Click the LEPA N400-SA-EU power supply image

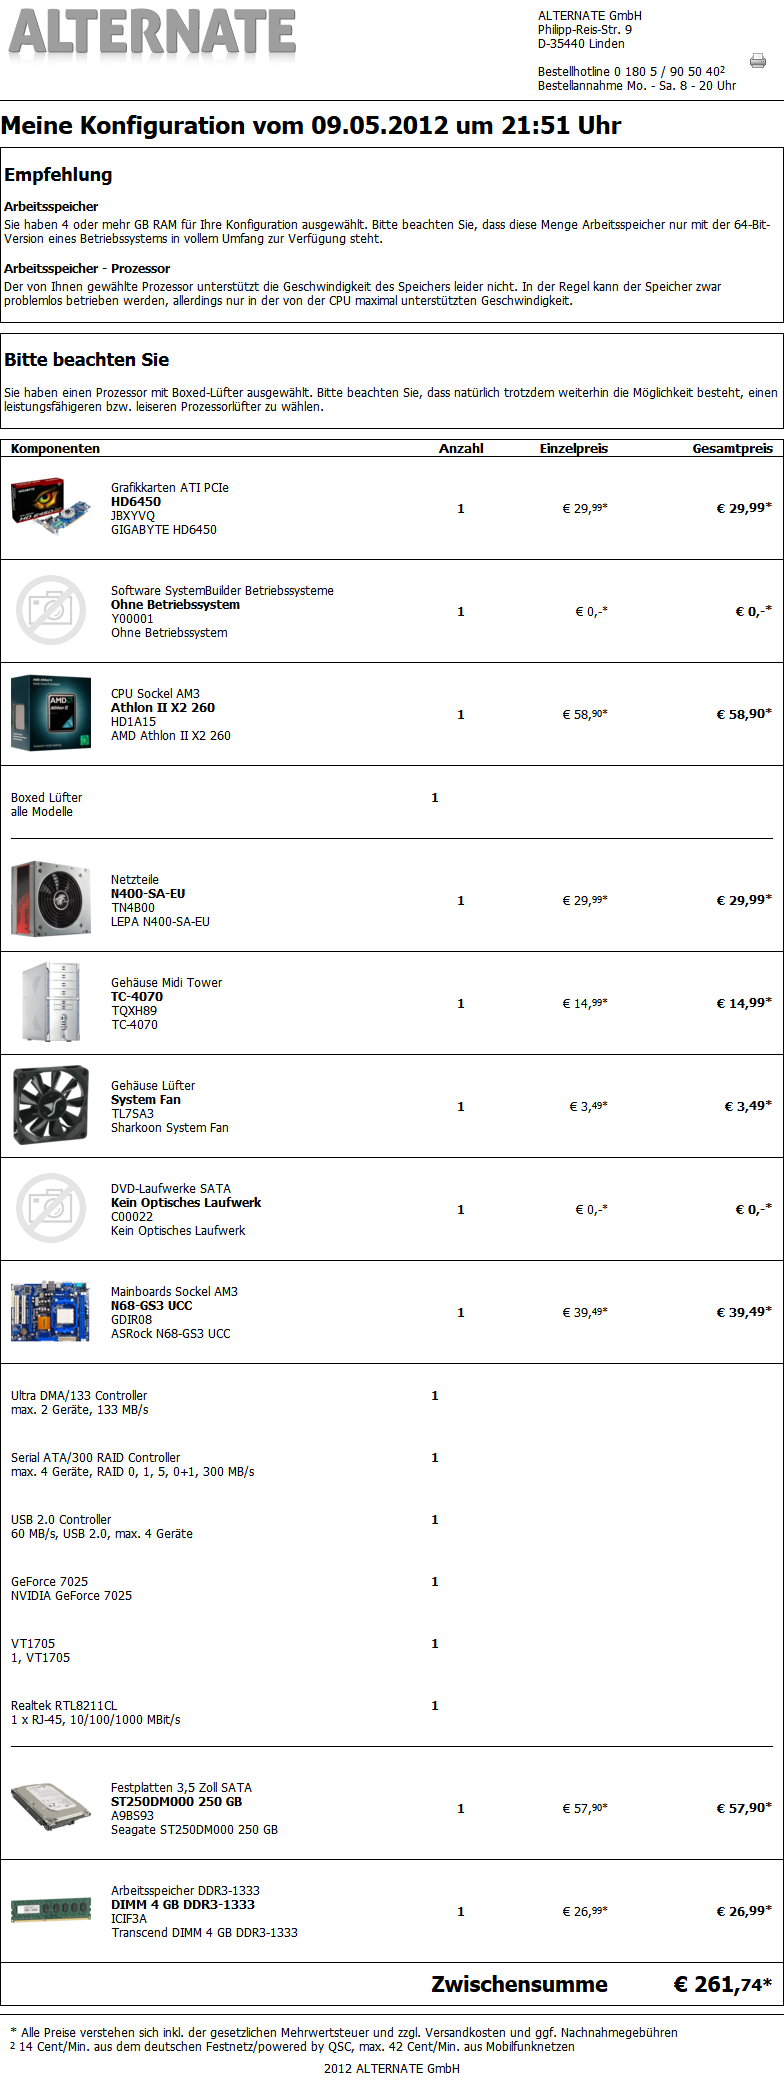pos(50,899)
